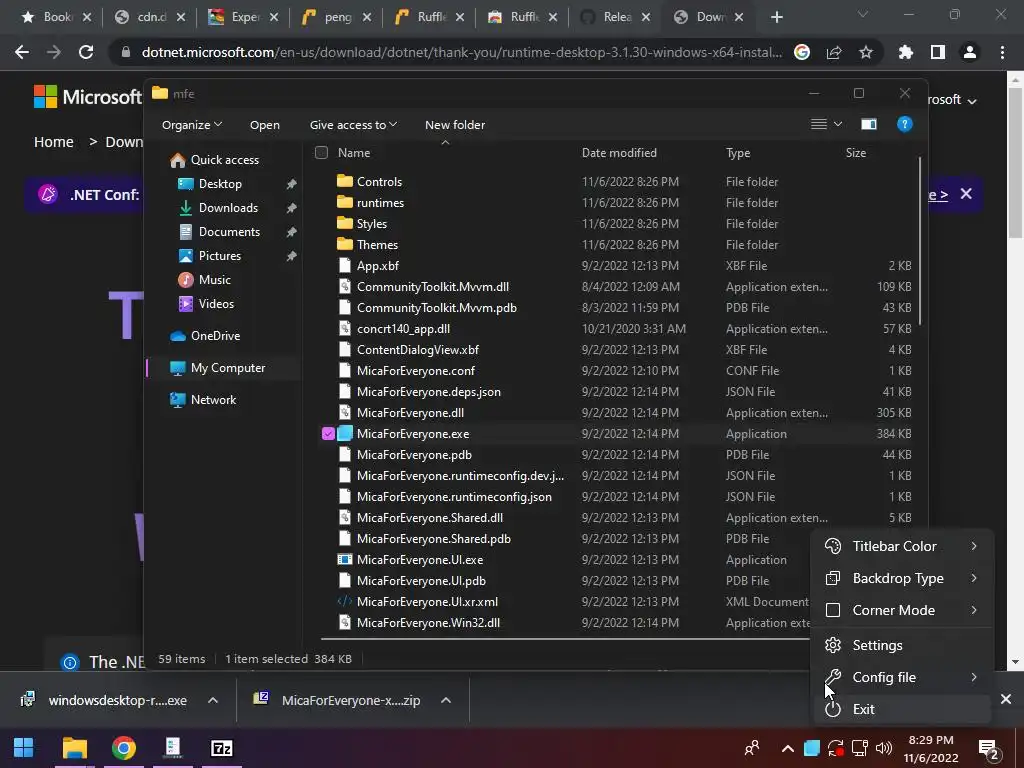Toggle the select-all checkbox in header
Screen dimensions: 1024x768
[321, 153]
